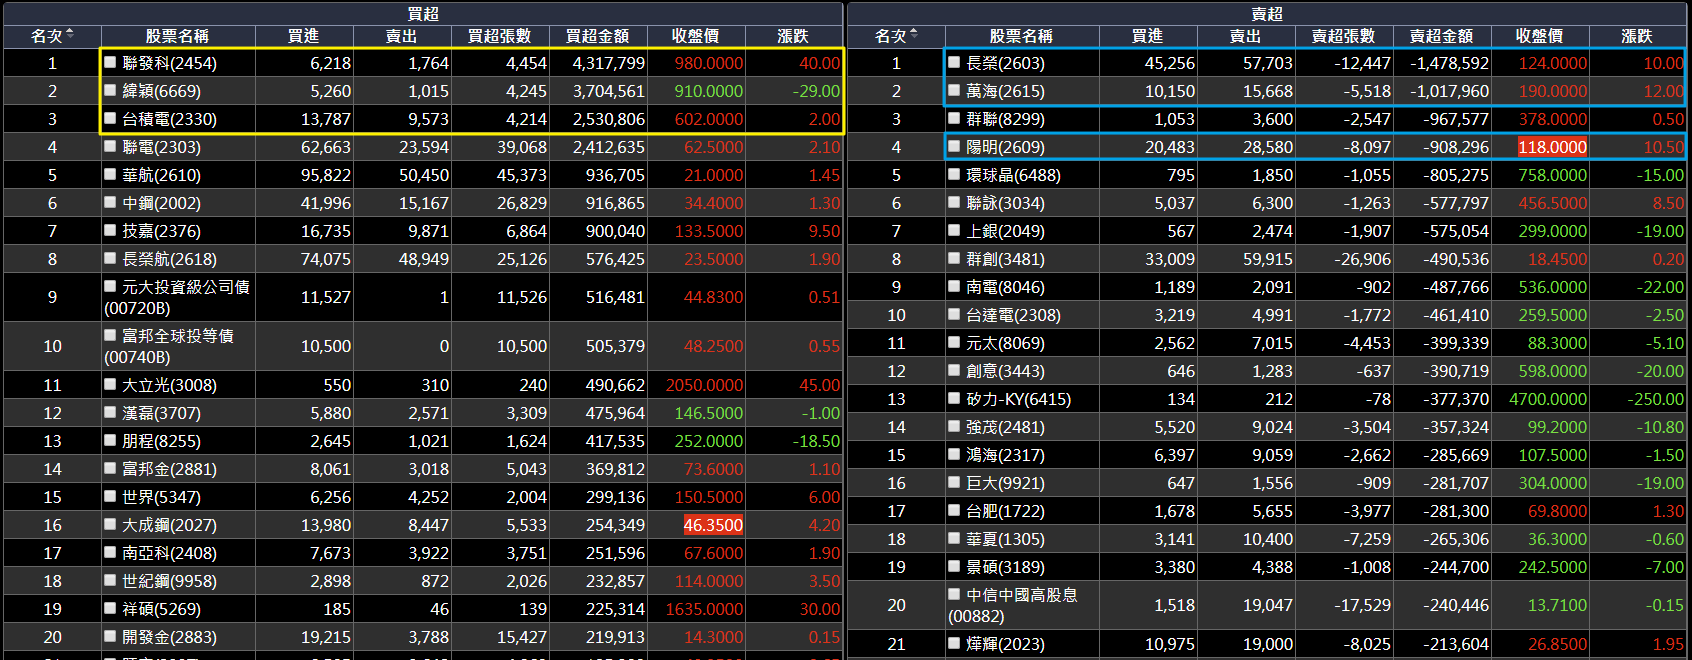Open stock name 開發金(2883)
The image size is (1692, 660).
tap(169, 637)
